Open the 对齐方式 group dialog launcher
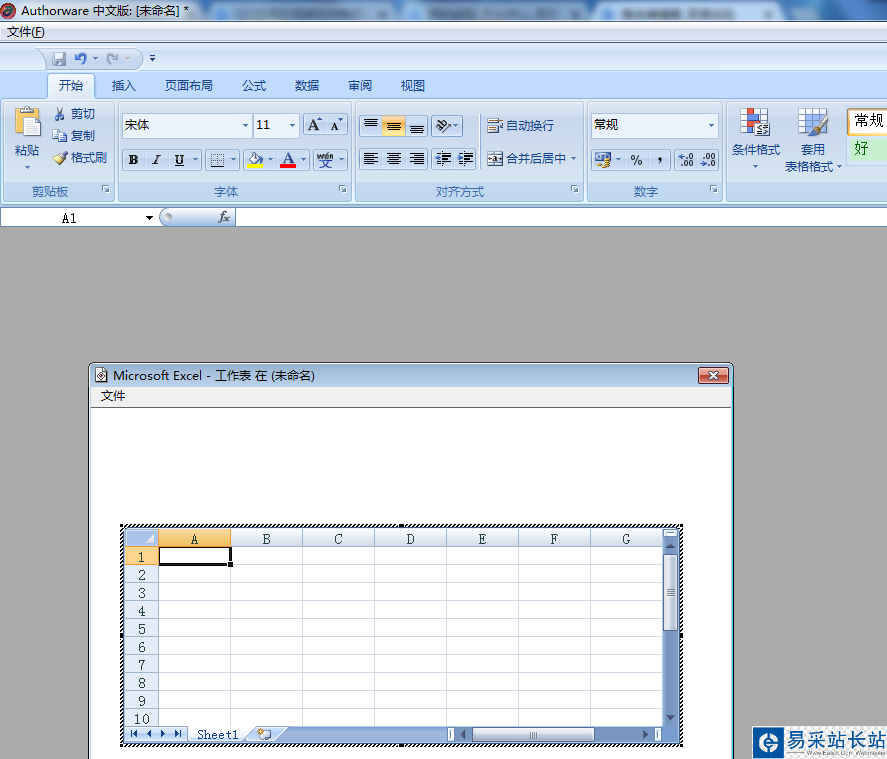 point(575,189)
